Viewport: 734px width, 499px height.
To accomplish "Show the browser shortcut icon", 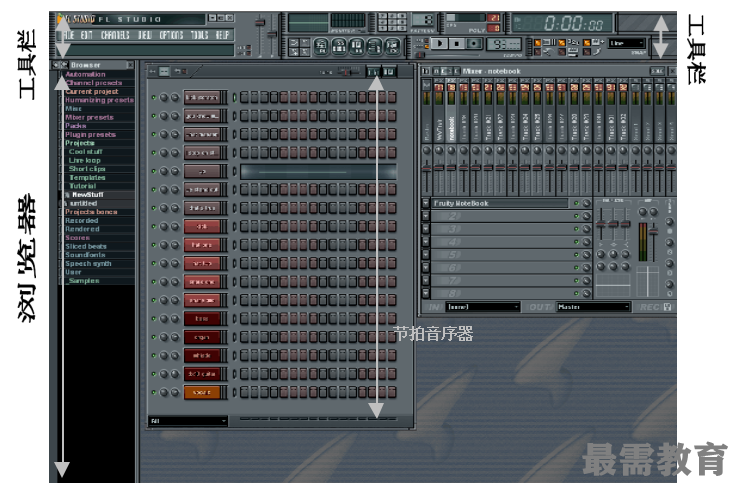I will (374, 46).
